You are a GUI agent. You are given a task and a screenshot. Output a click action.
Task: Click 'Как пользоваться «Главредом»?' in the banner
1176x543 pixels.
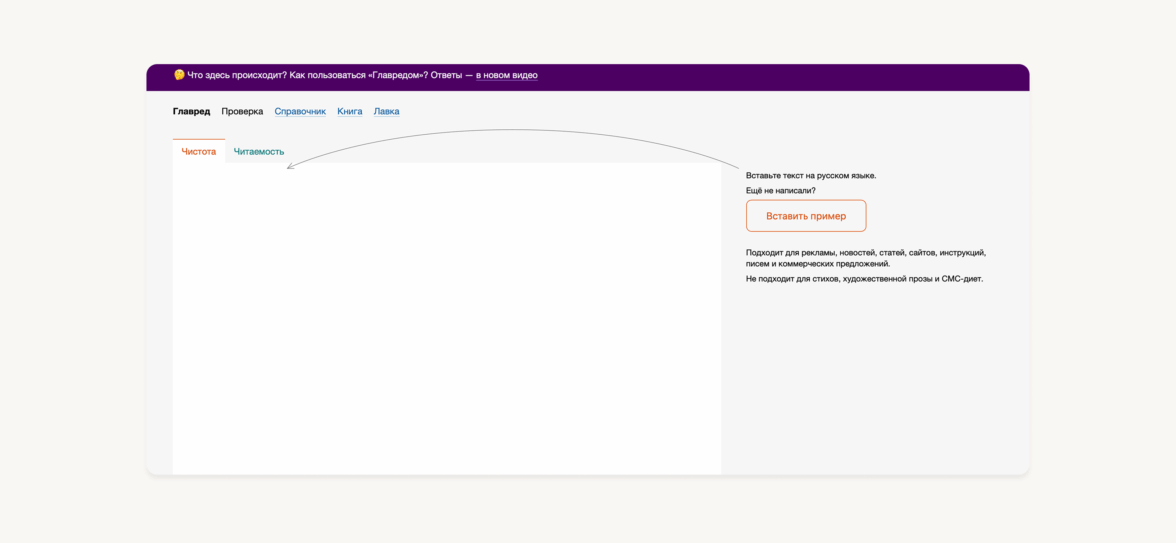click(358, 76)
